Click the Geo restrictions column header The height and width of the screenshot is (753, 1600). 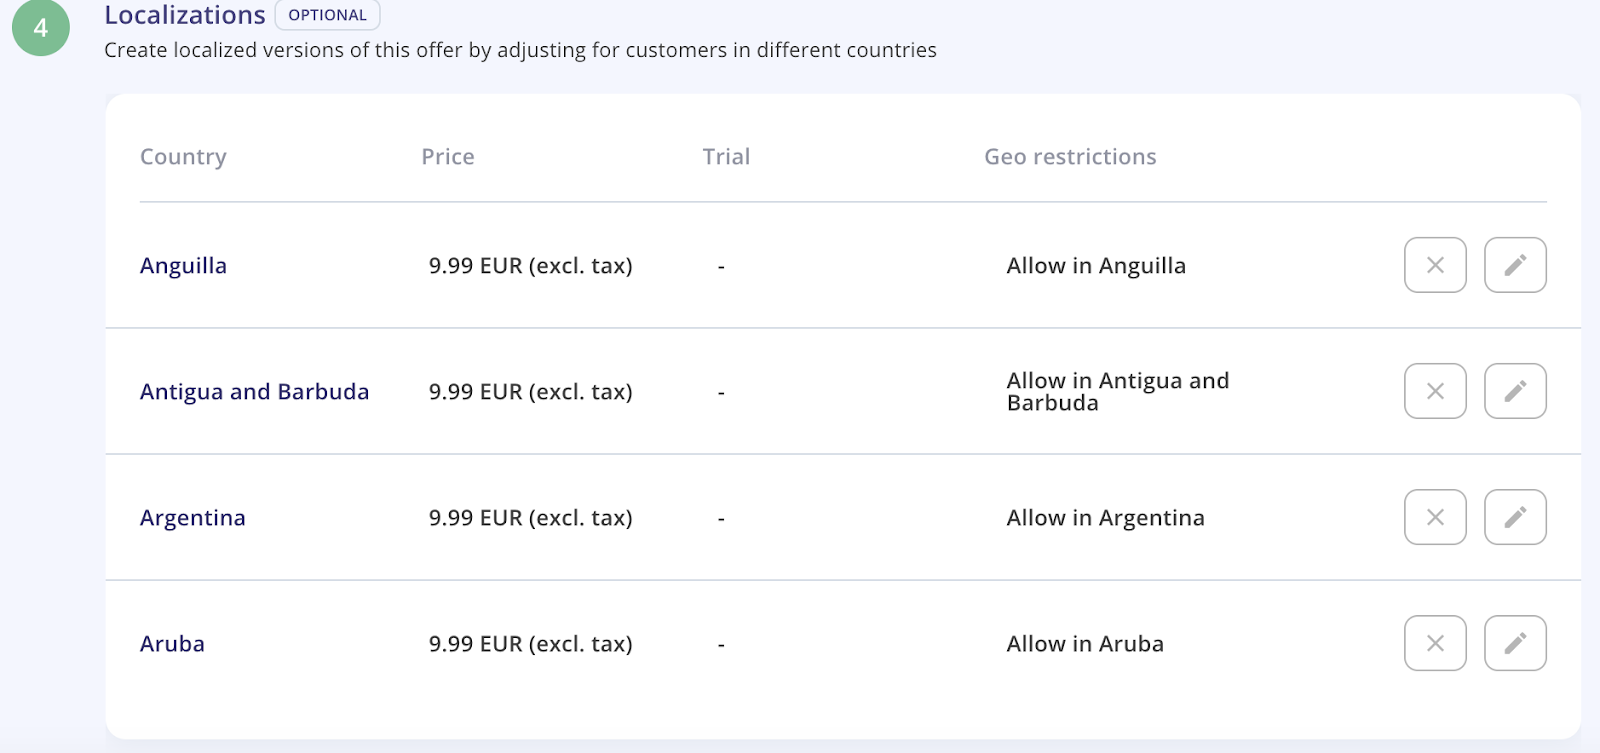click(x=1070, y=157)
